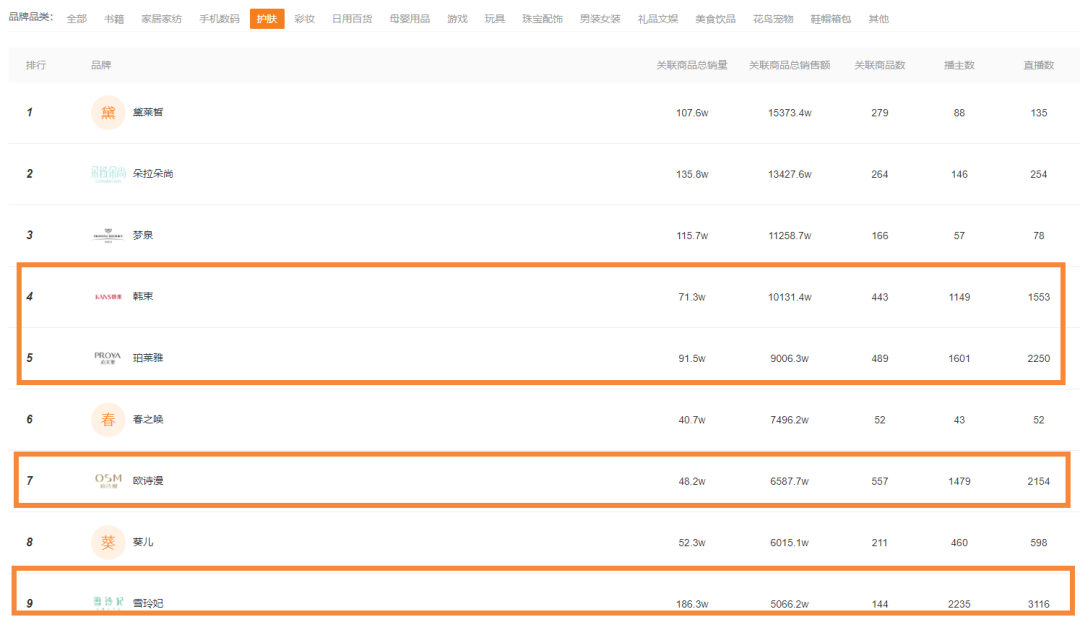1080x617 pixels.
Task: Open the 其他 category
Action: 878,19
